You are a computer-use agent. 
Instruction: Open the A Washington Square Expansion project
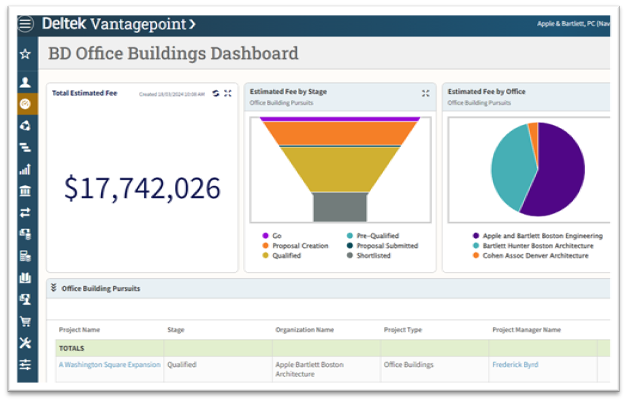point(109,365)
